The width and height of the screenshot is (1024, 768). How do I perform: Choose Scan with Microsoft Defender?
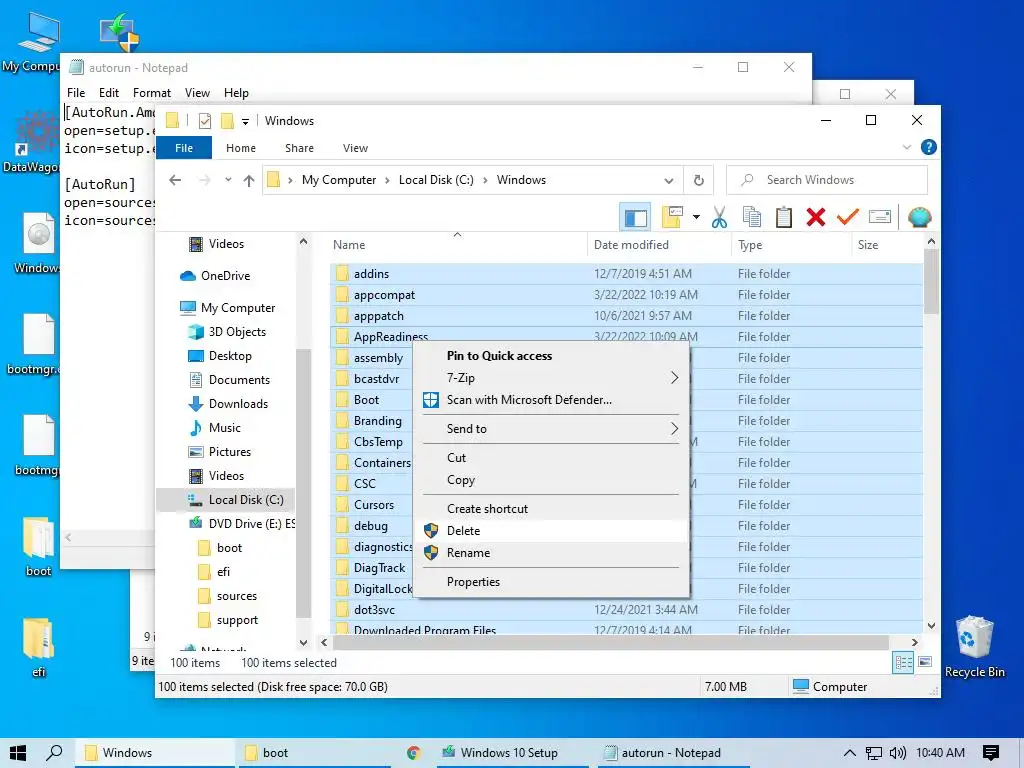pyautogui.click(x=552, y=400)
